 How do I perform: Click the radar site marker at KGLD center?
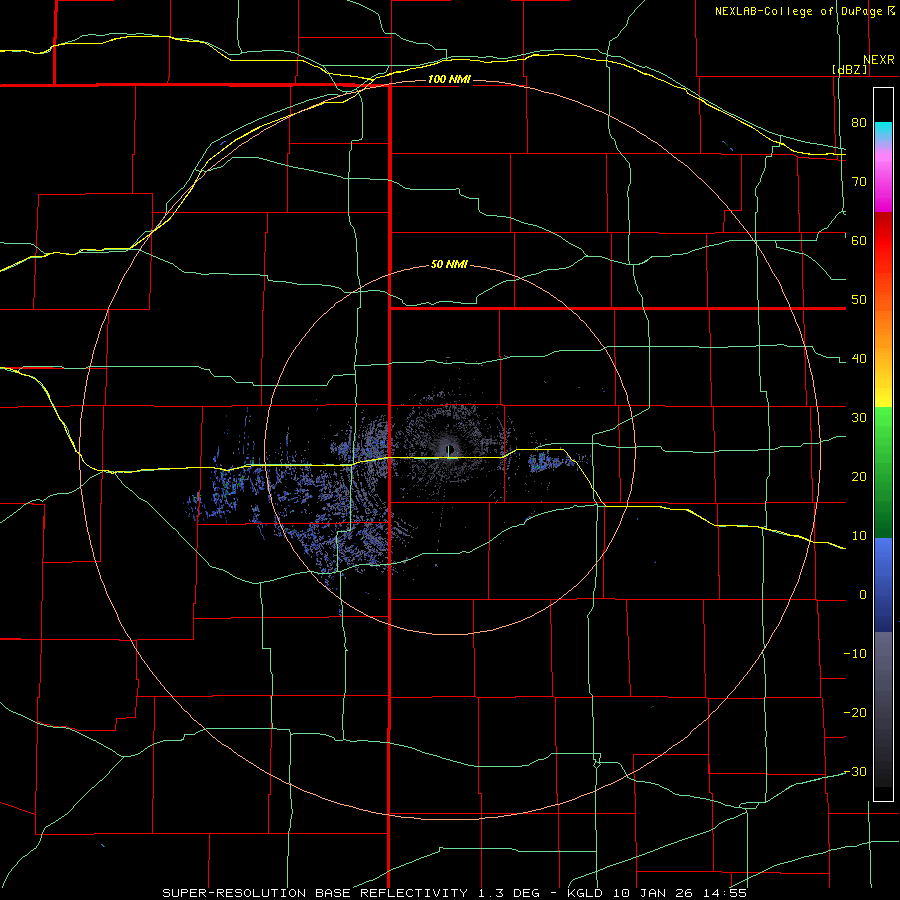tap(449, 449)
